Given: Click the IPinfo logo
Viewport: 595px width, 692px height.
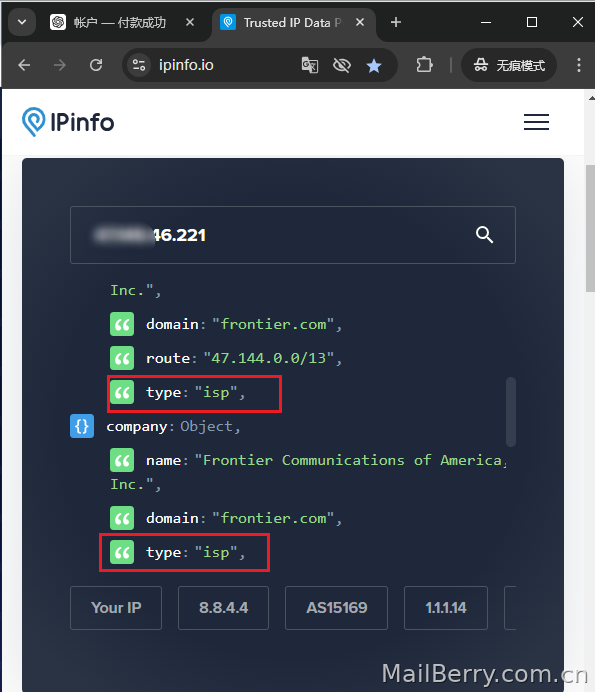Looking at the screenshot, I should [x=68, y=122].
